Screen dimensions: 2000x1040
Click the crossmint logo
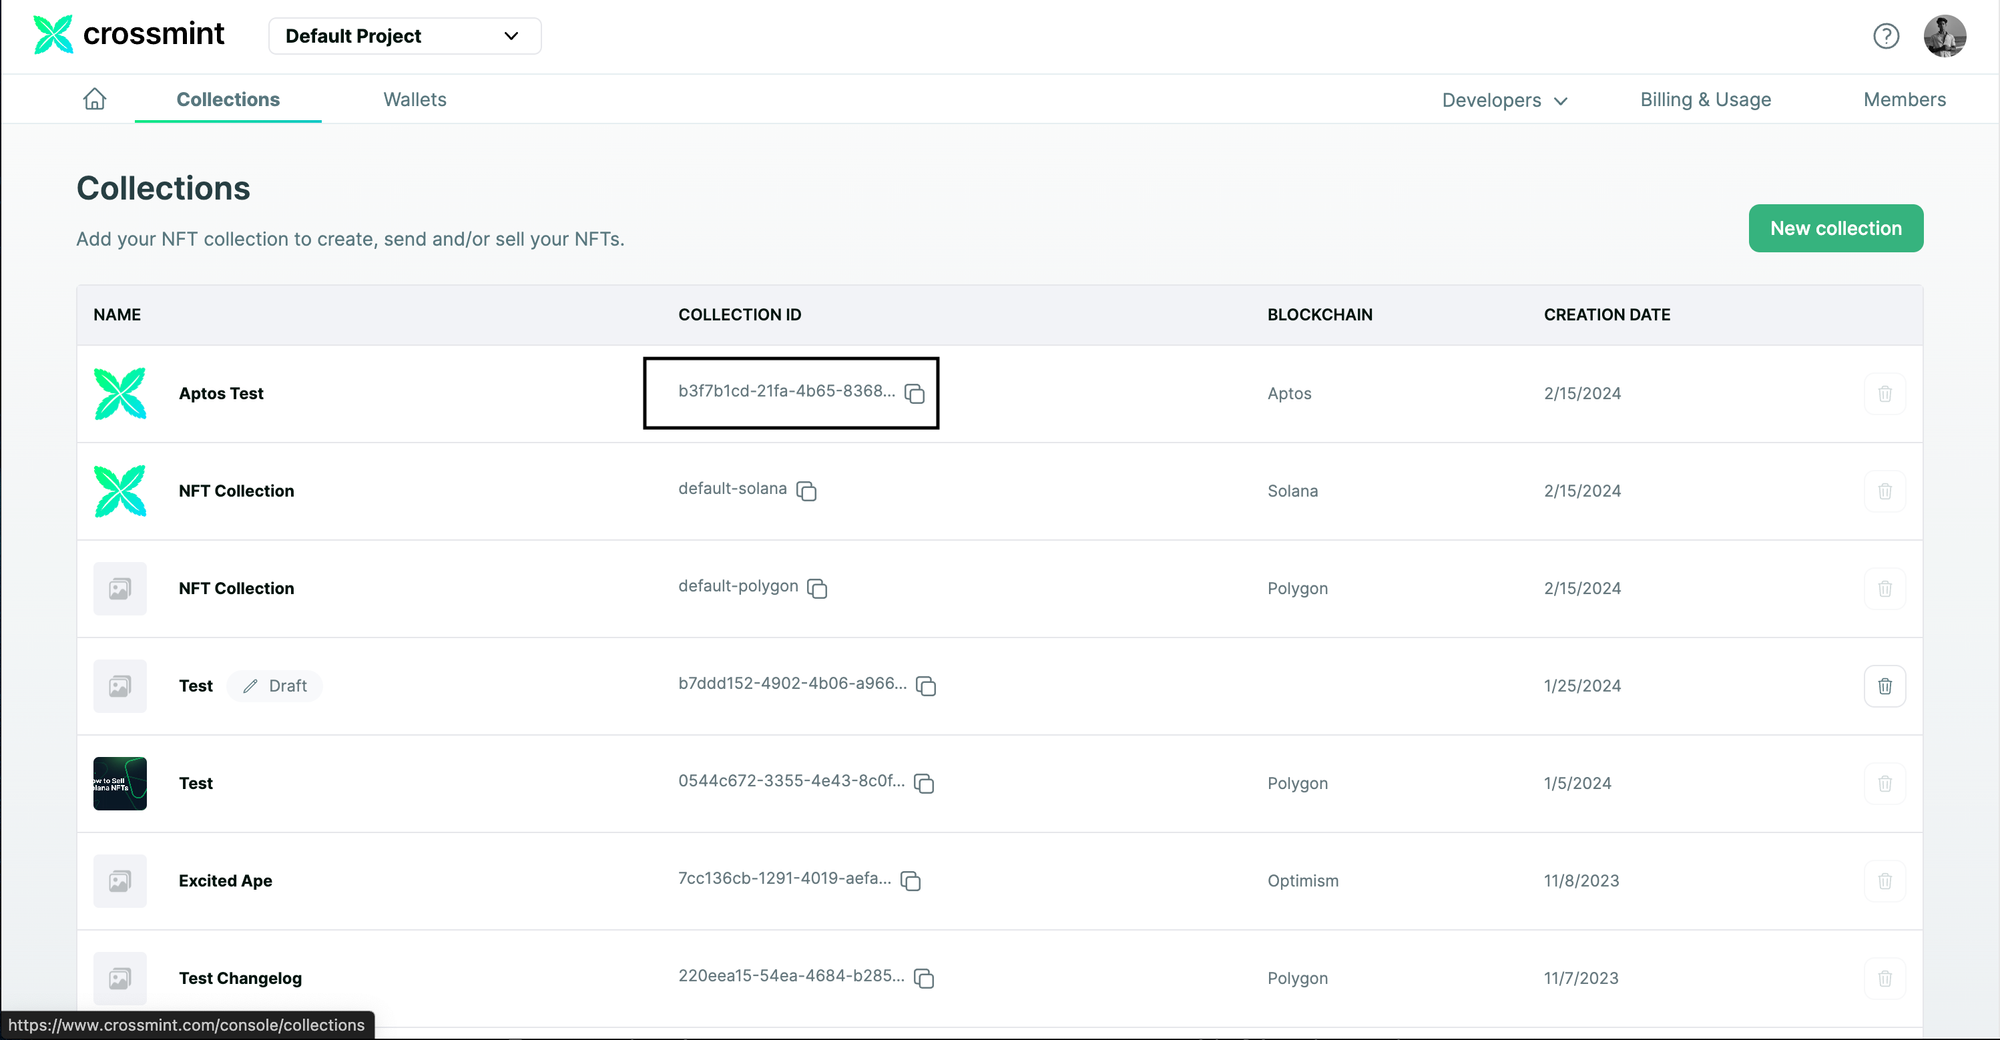pos(129,35)
